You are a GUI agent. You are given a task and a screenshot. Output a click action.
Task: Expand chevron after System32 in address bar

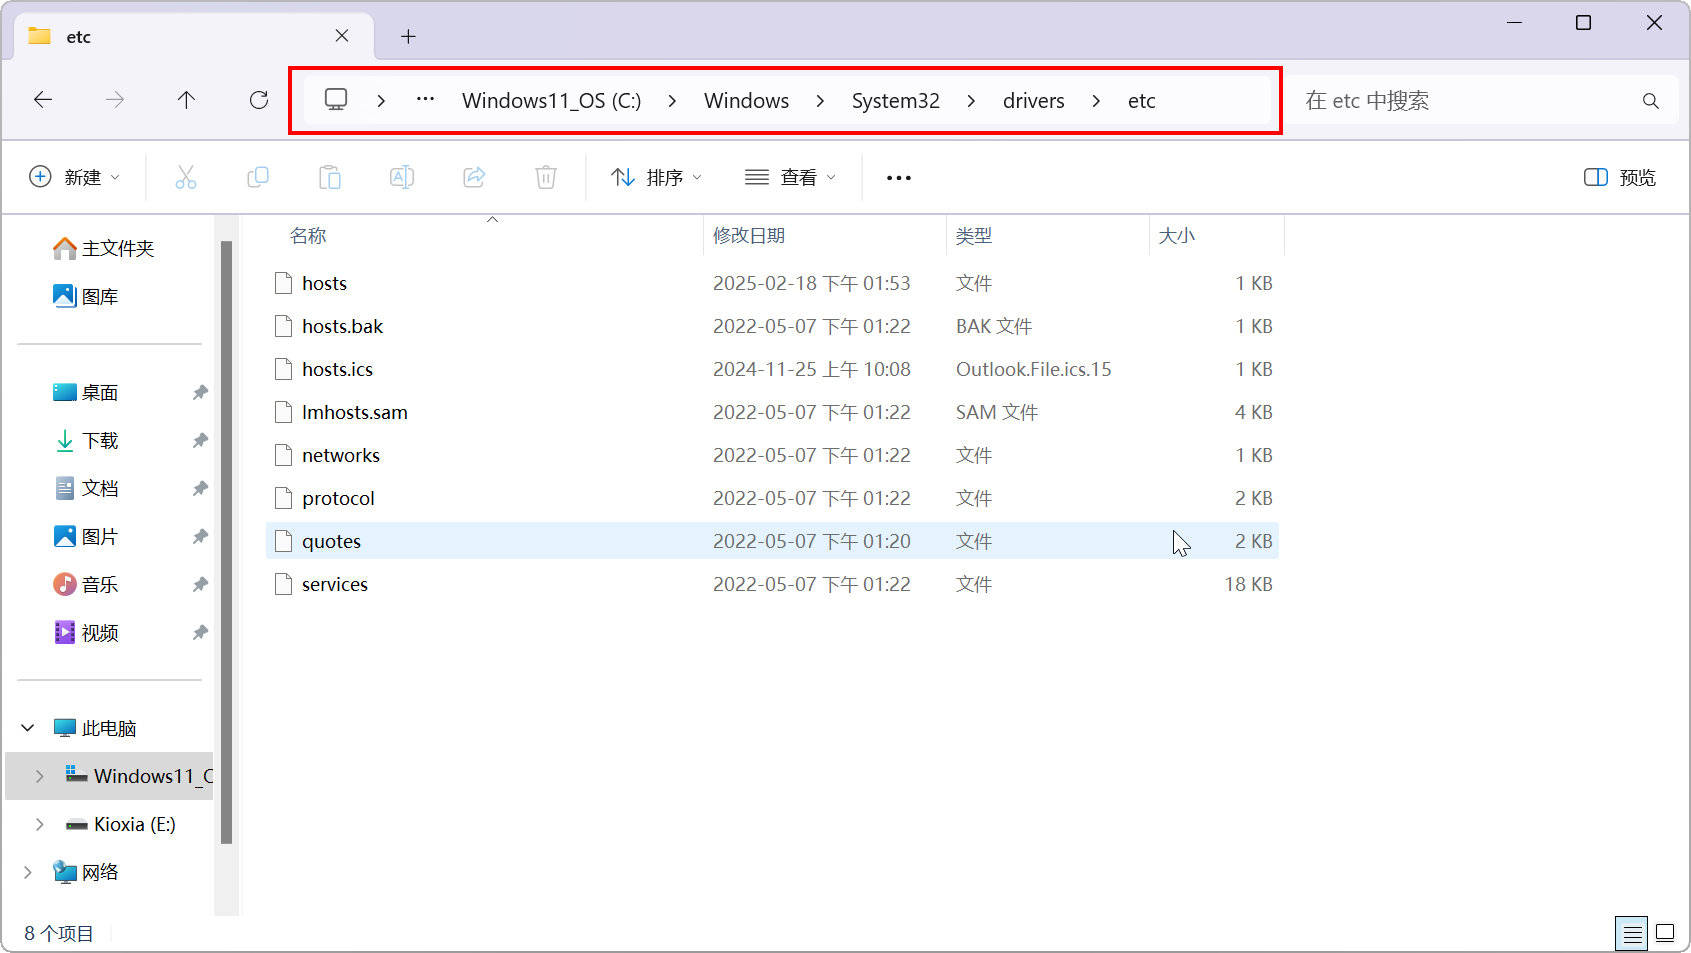971,101
